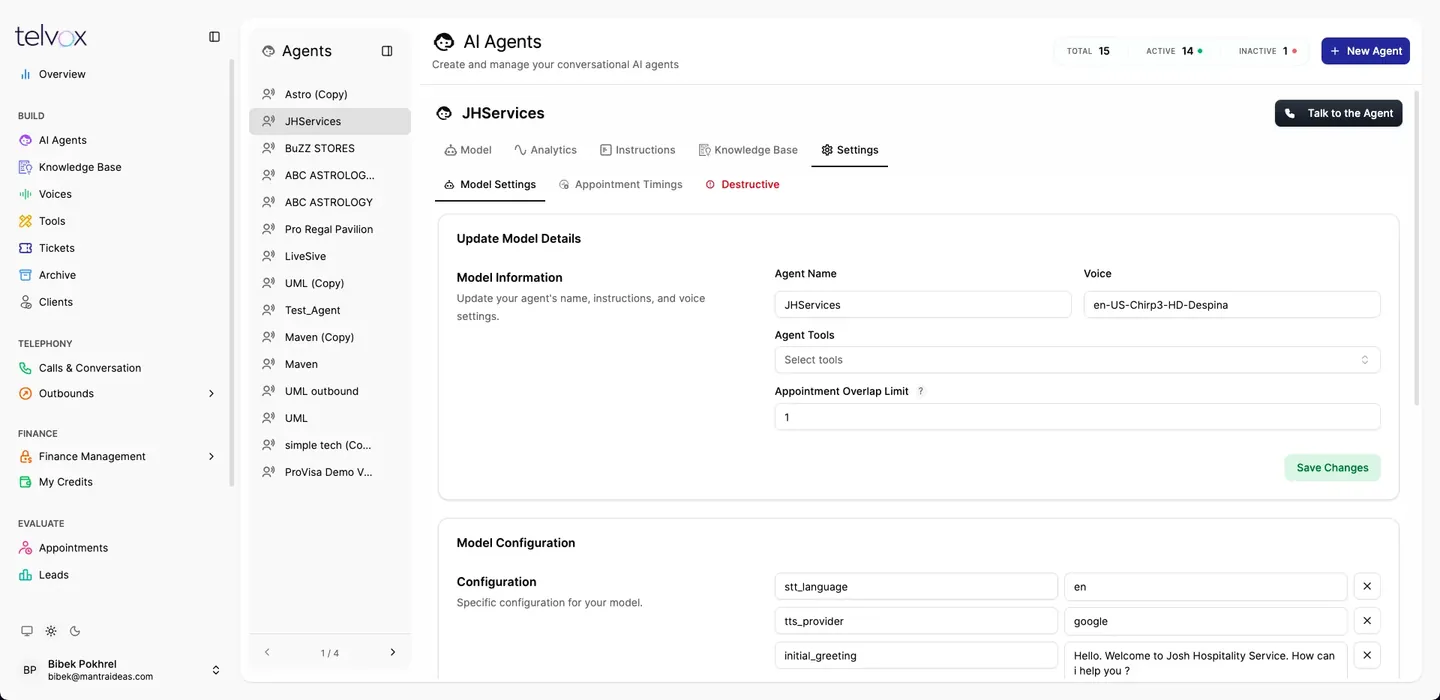Click the Outbounds sidebar icon
The image size is (1440, 700).
click(x=26, y=393)
